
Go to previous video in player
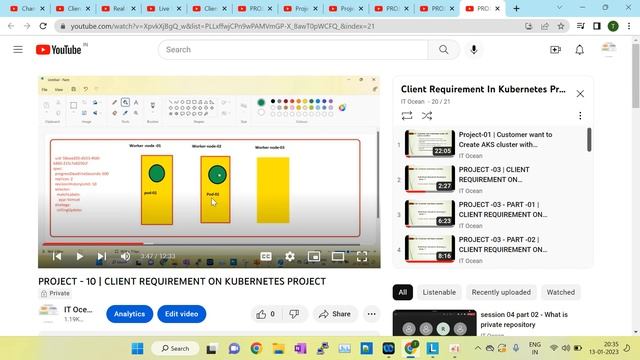point(57,256)
